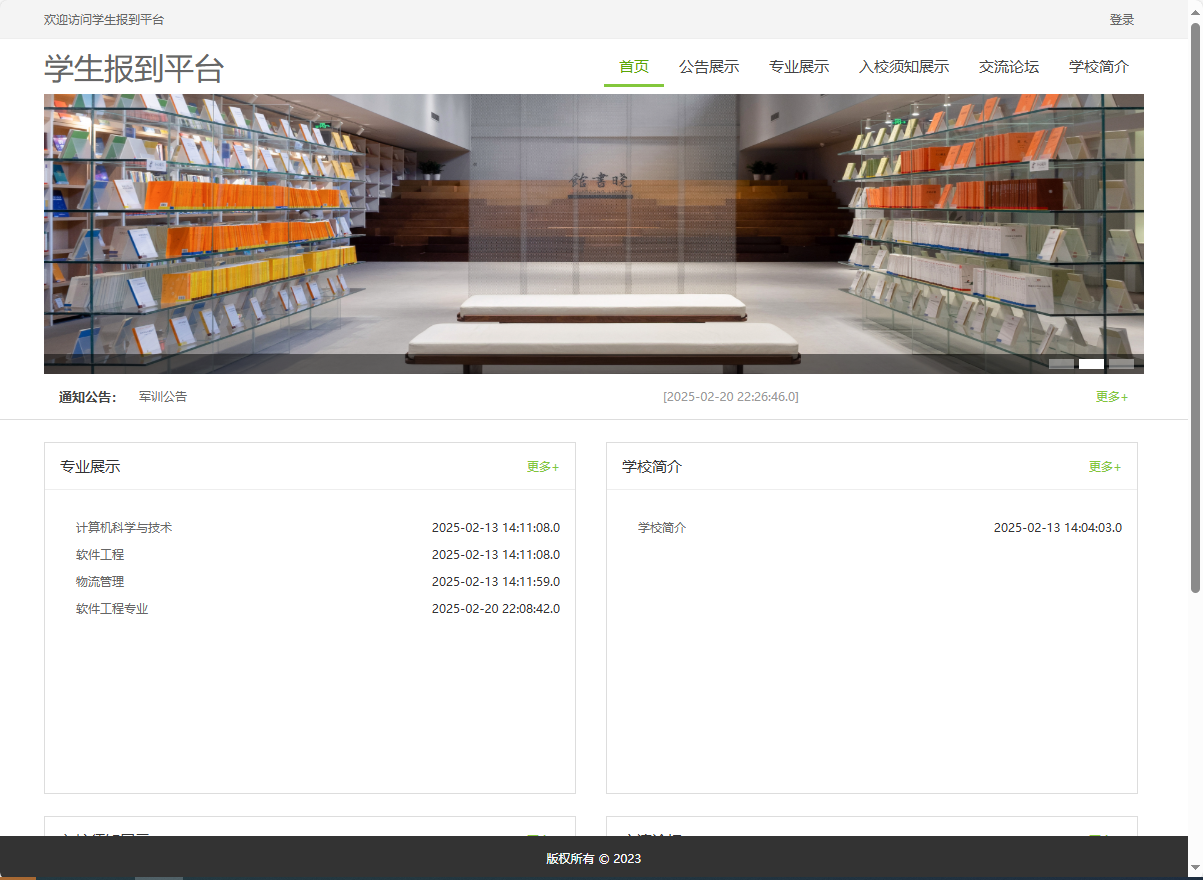The width and height of the screenshot is (1203, 880).
Task: Click 更多+ next to 通知公告
Action: pyautogui.click(x=1110, y=396)
